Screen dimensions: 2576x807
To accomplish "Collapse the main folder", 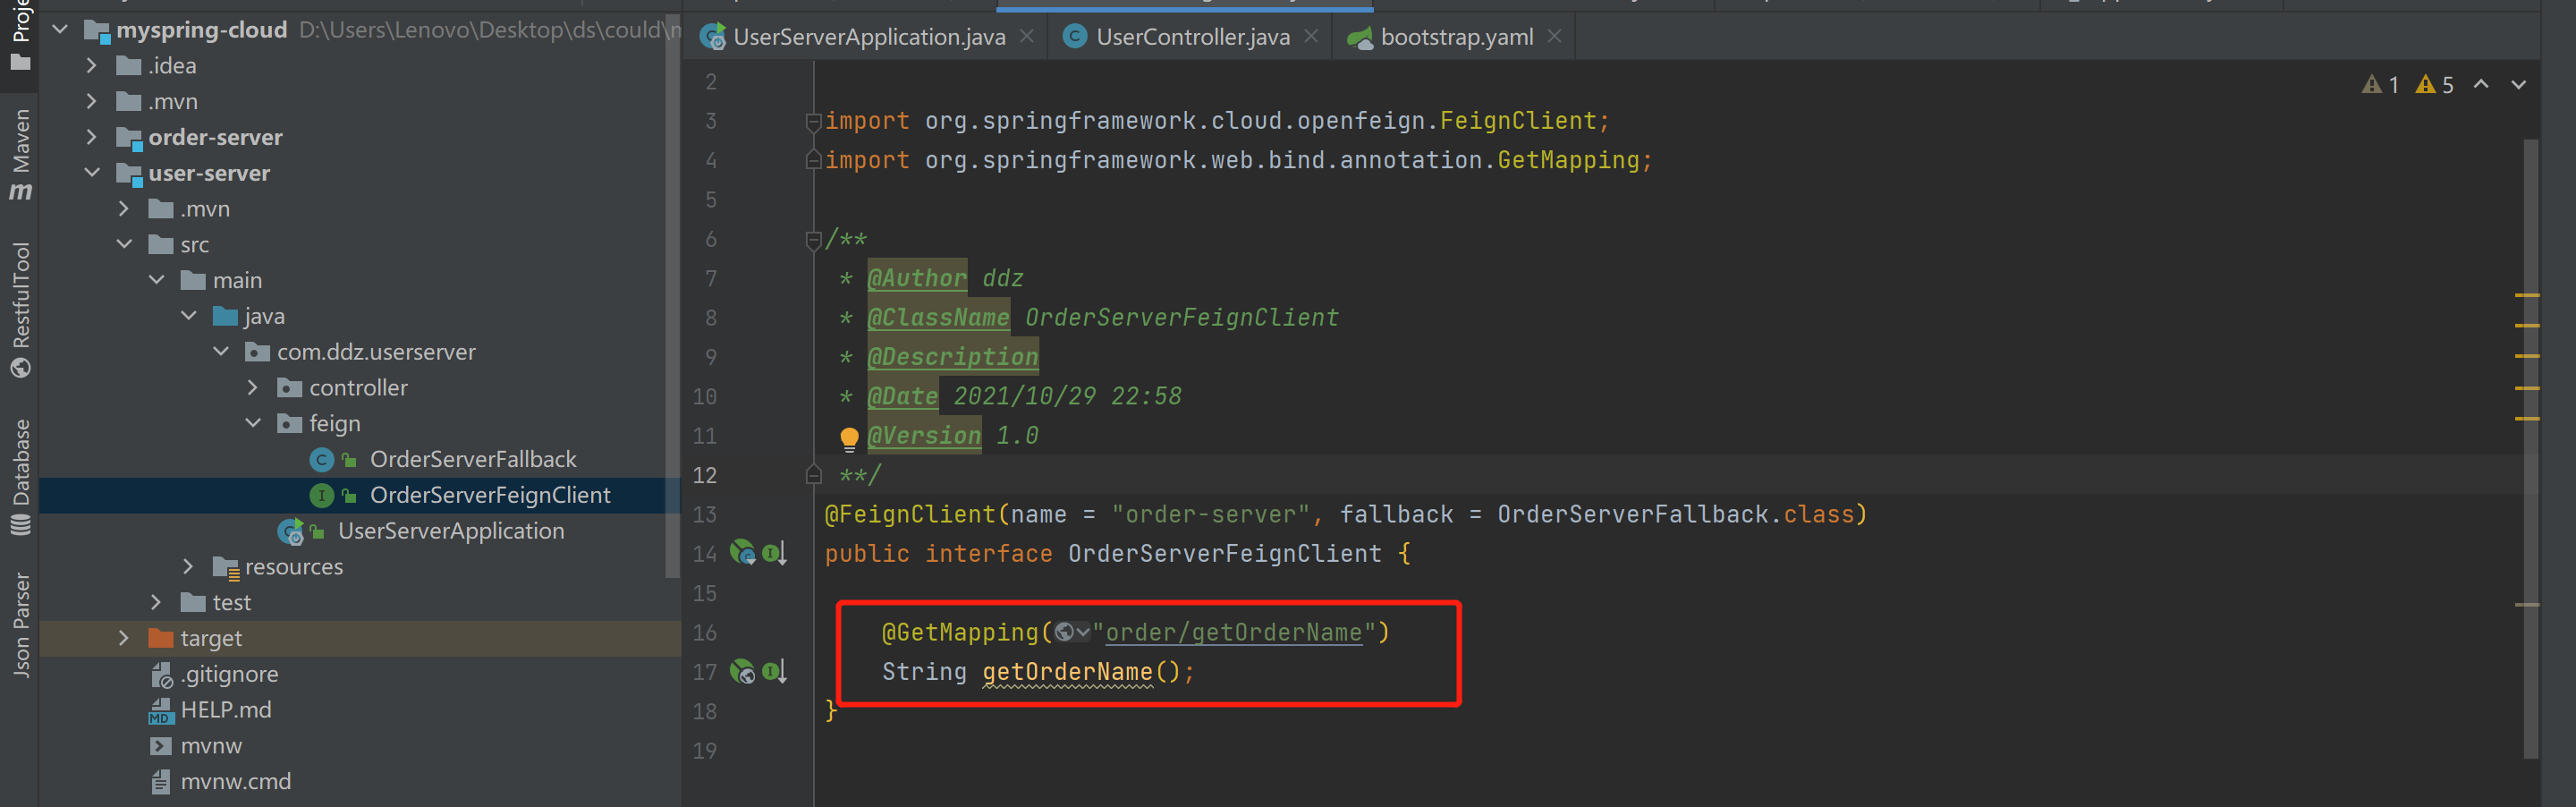I will pyautogui.click(x=157, y=280).
